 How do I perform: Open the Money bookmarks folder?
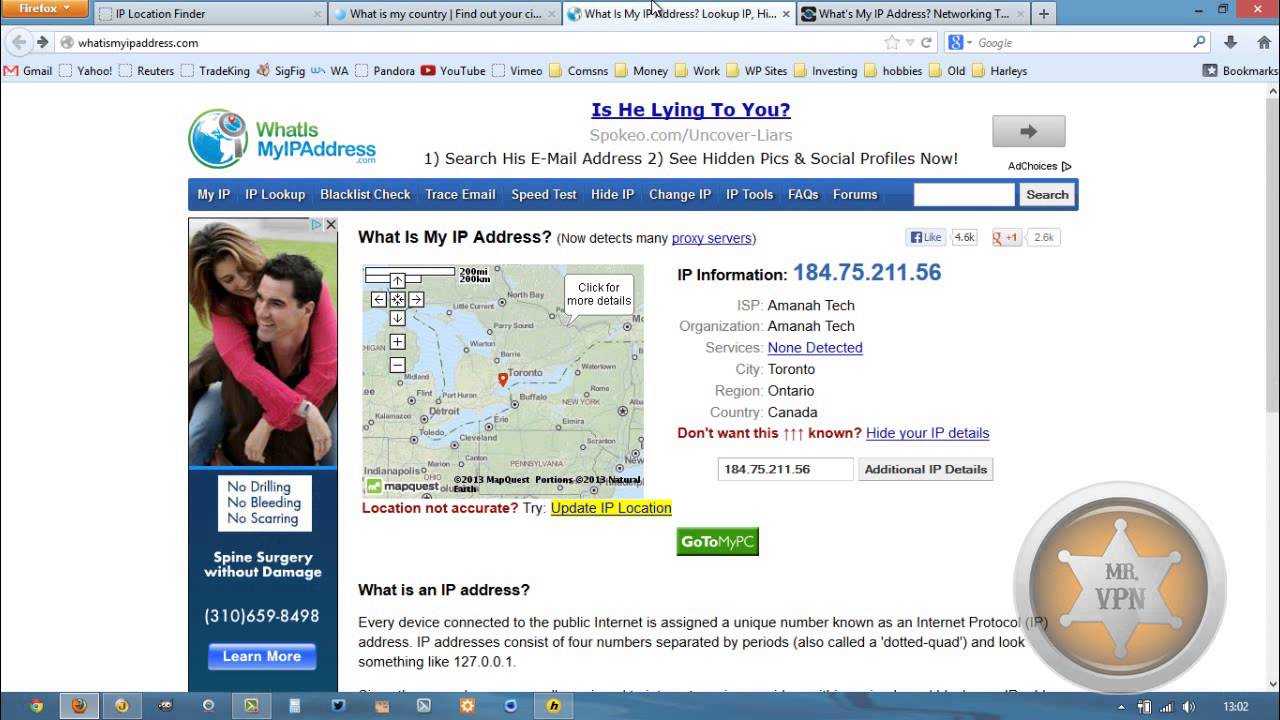(x=641, y=71)
